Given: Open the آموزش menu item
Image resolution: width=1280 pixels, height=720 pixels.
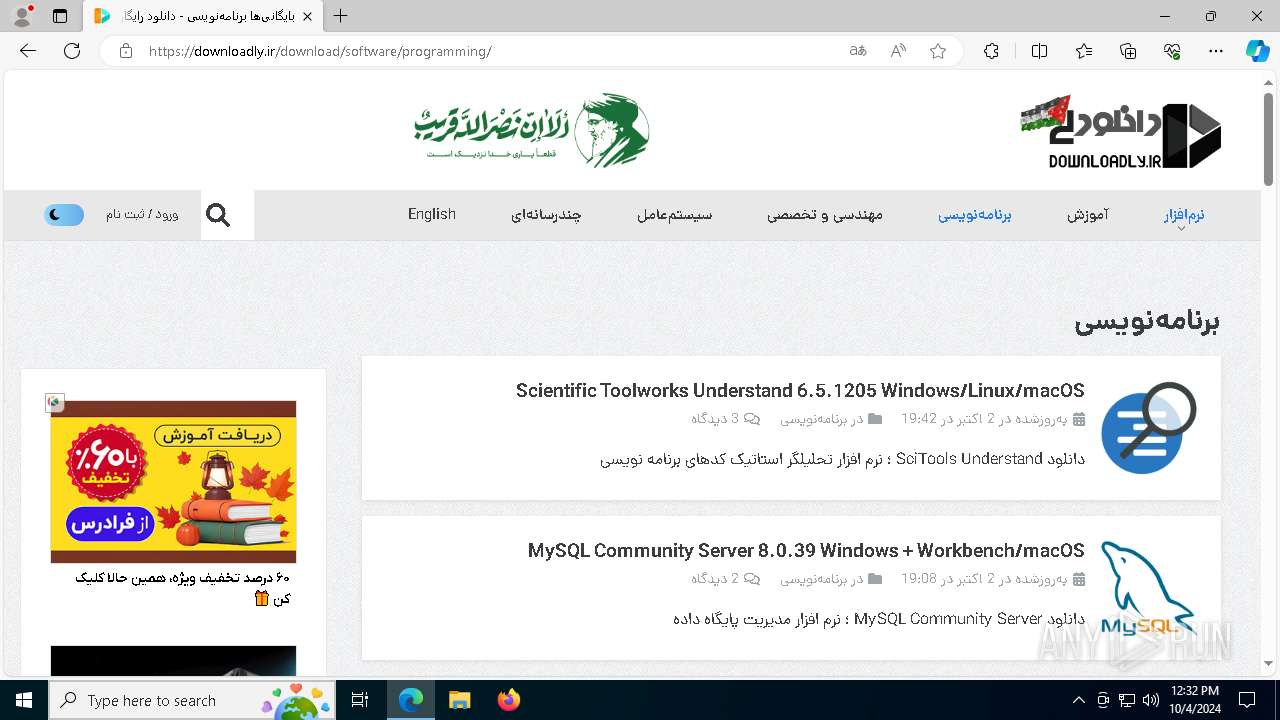Looking at the screenshot, I should [1088, 214].
